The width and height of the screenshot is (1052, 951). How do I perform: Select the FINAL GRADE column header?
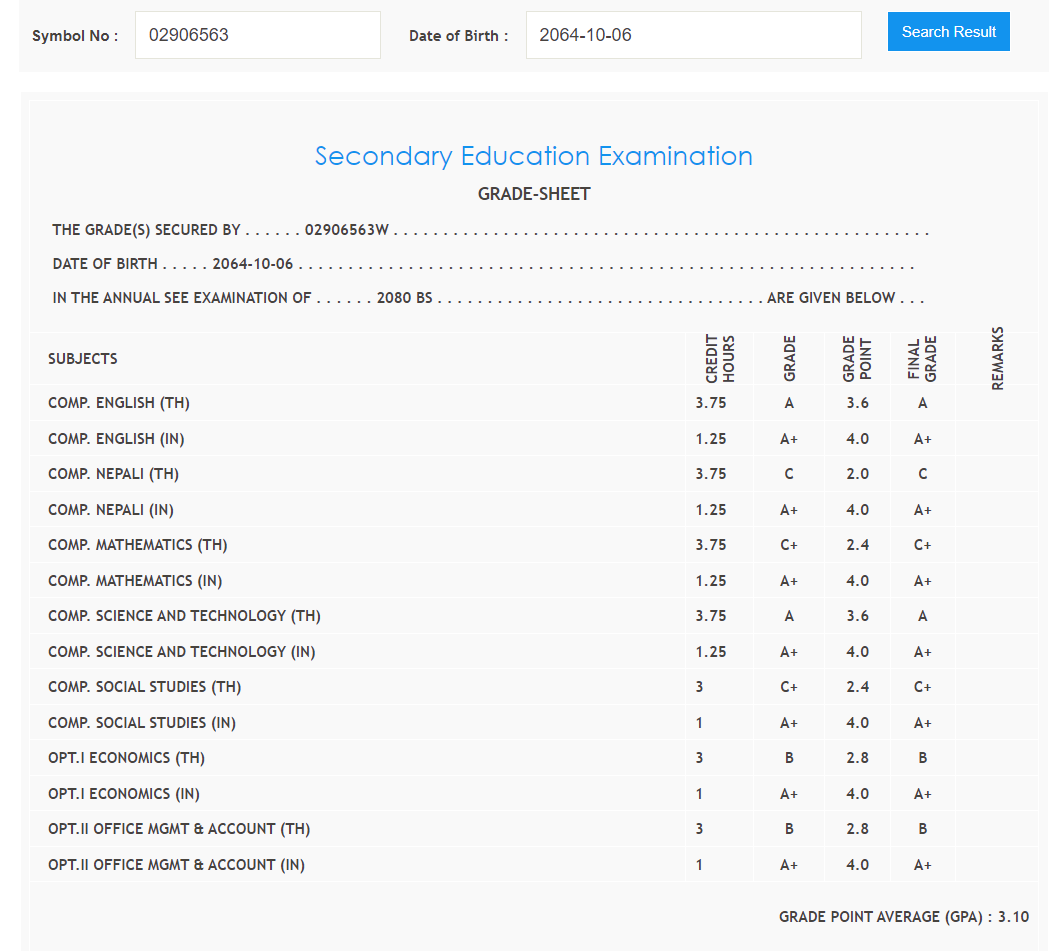point(922,359)
